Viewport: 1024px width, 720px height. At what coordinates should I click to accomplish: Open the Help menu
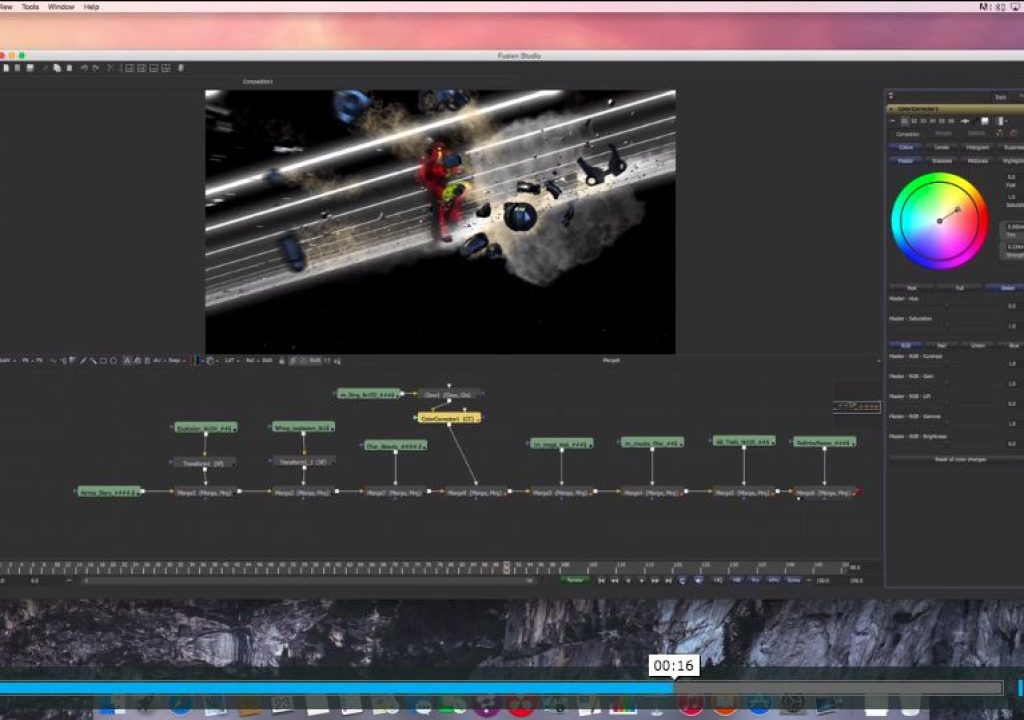coord(91,7)
